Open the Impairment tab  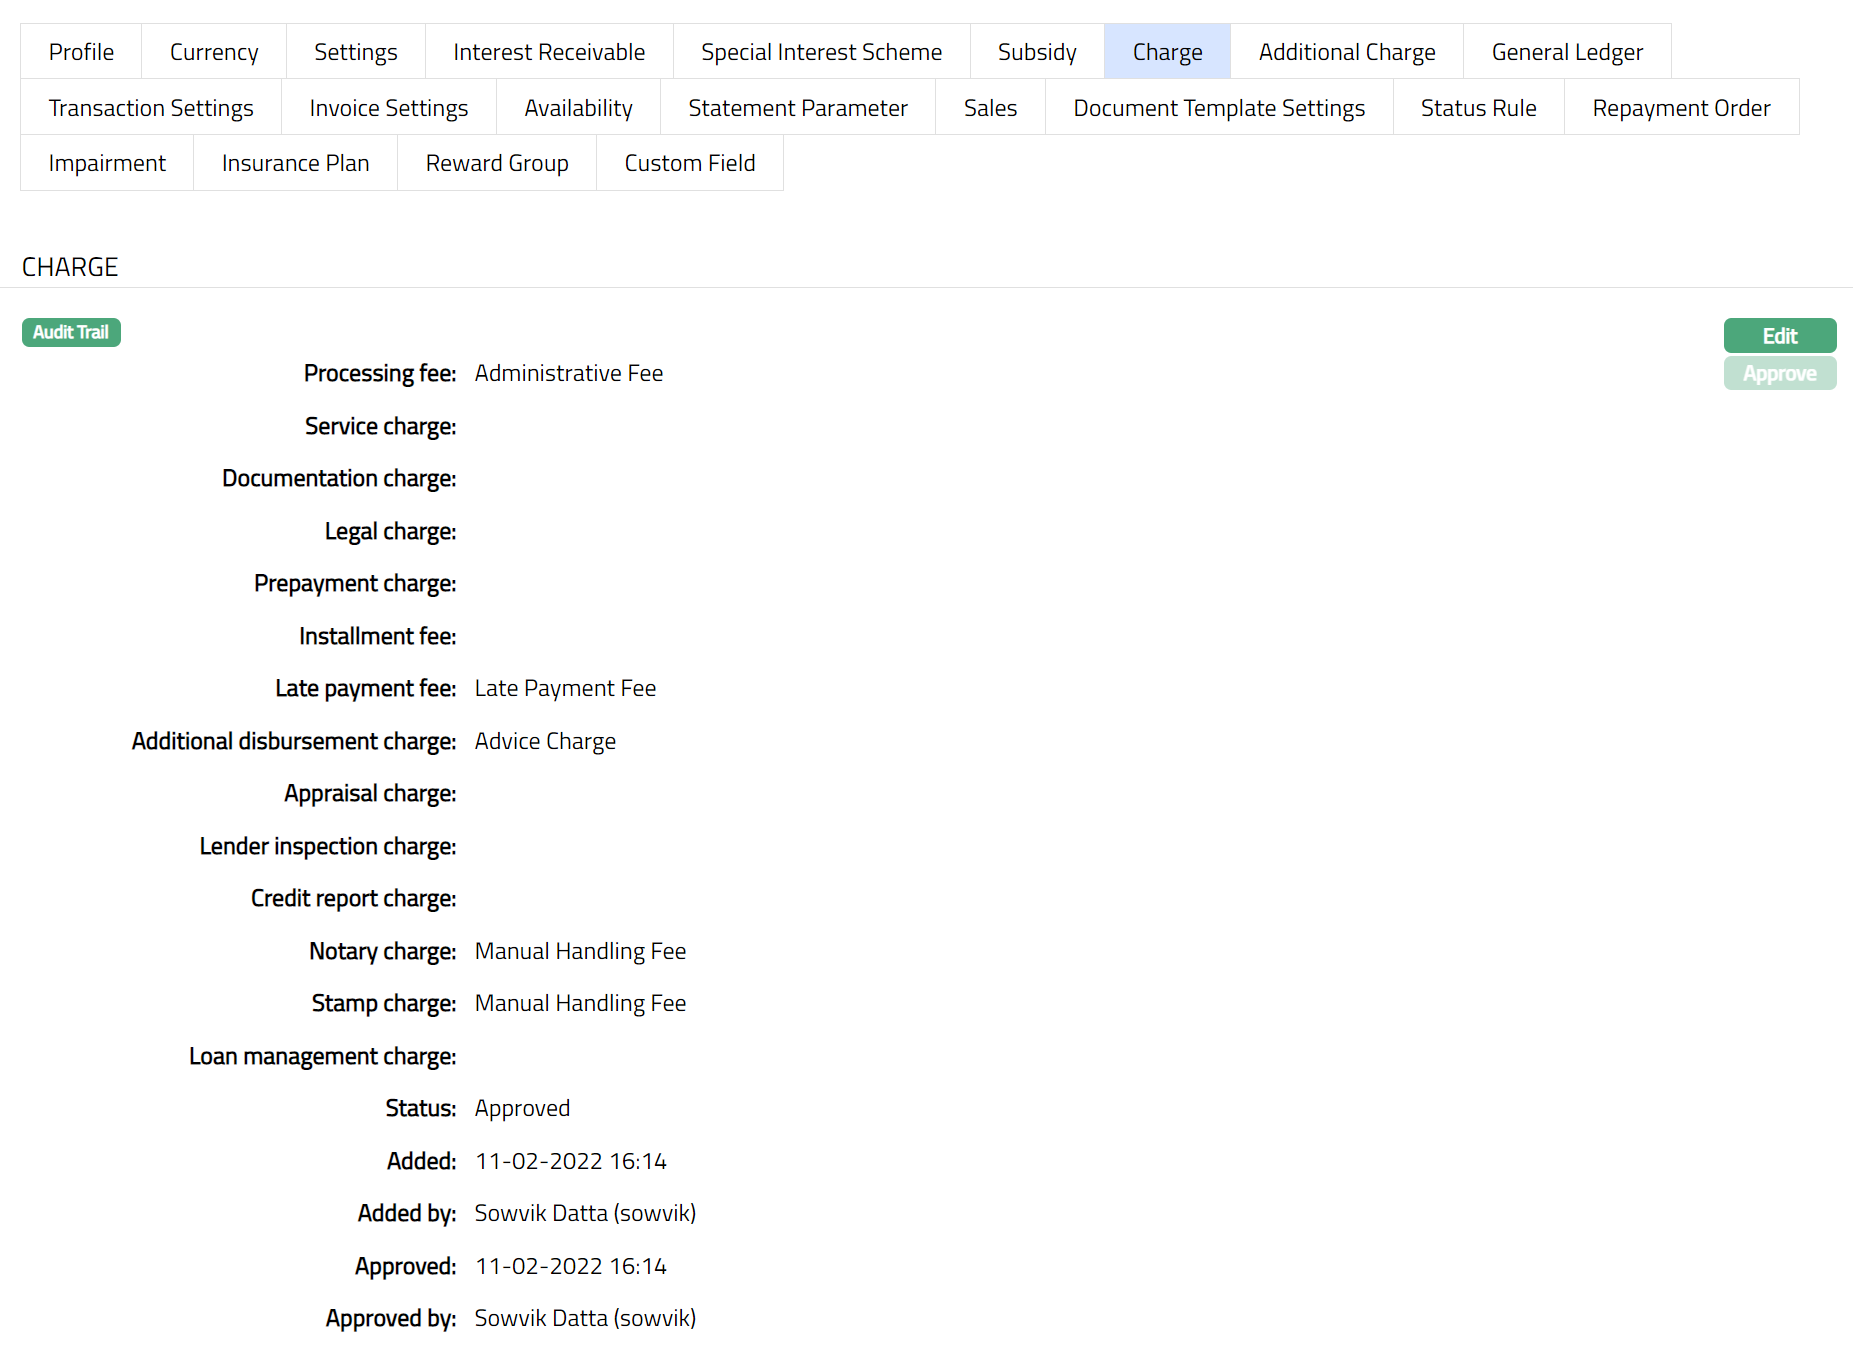[107, 163]
